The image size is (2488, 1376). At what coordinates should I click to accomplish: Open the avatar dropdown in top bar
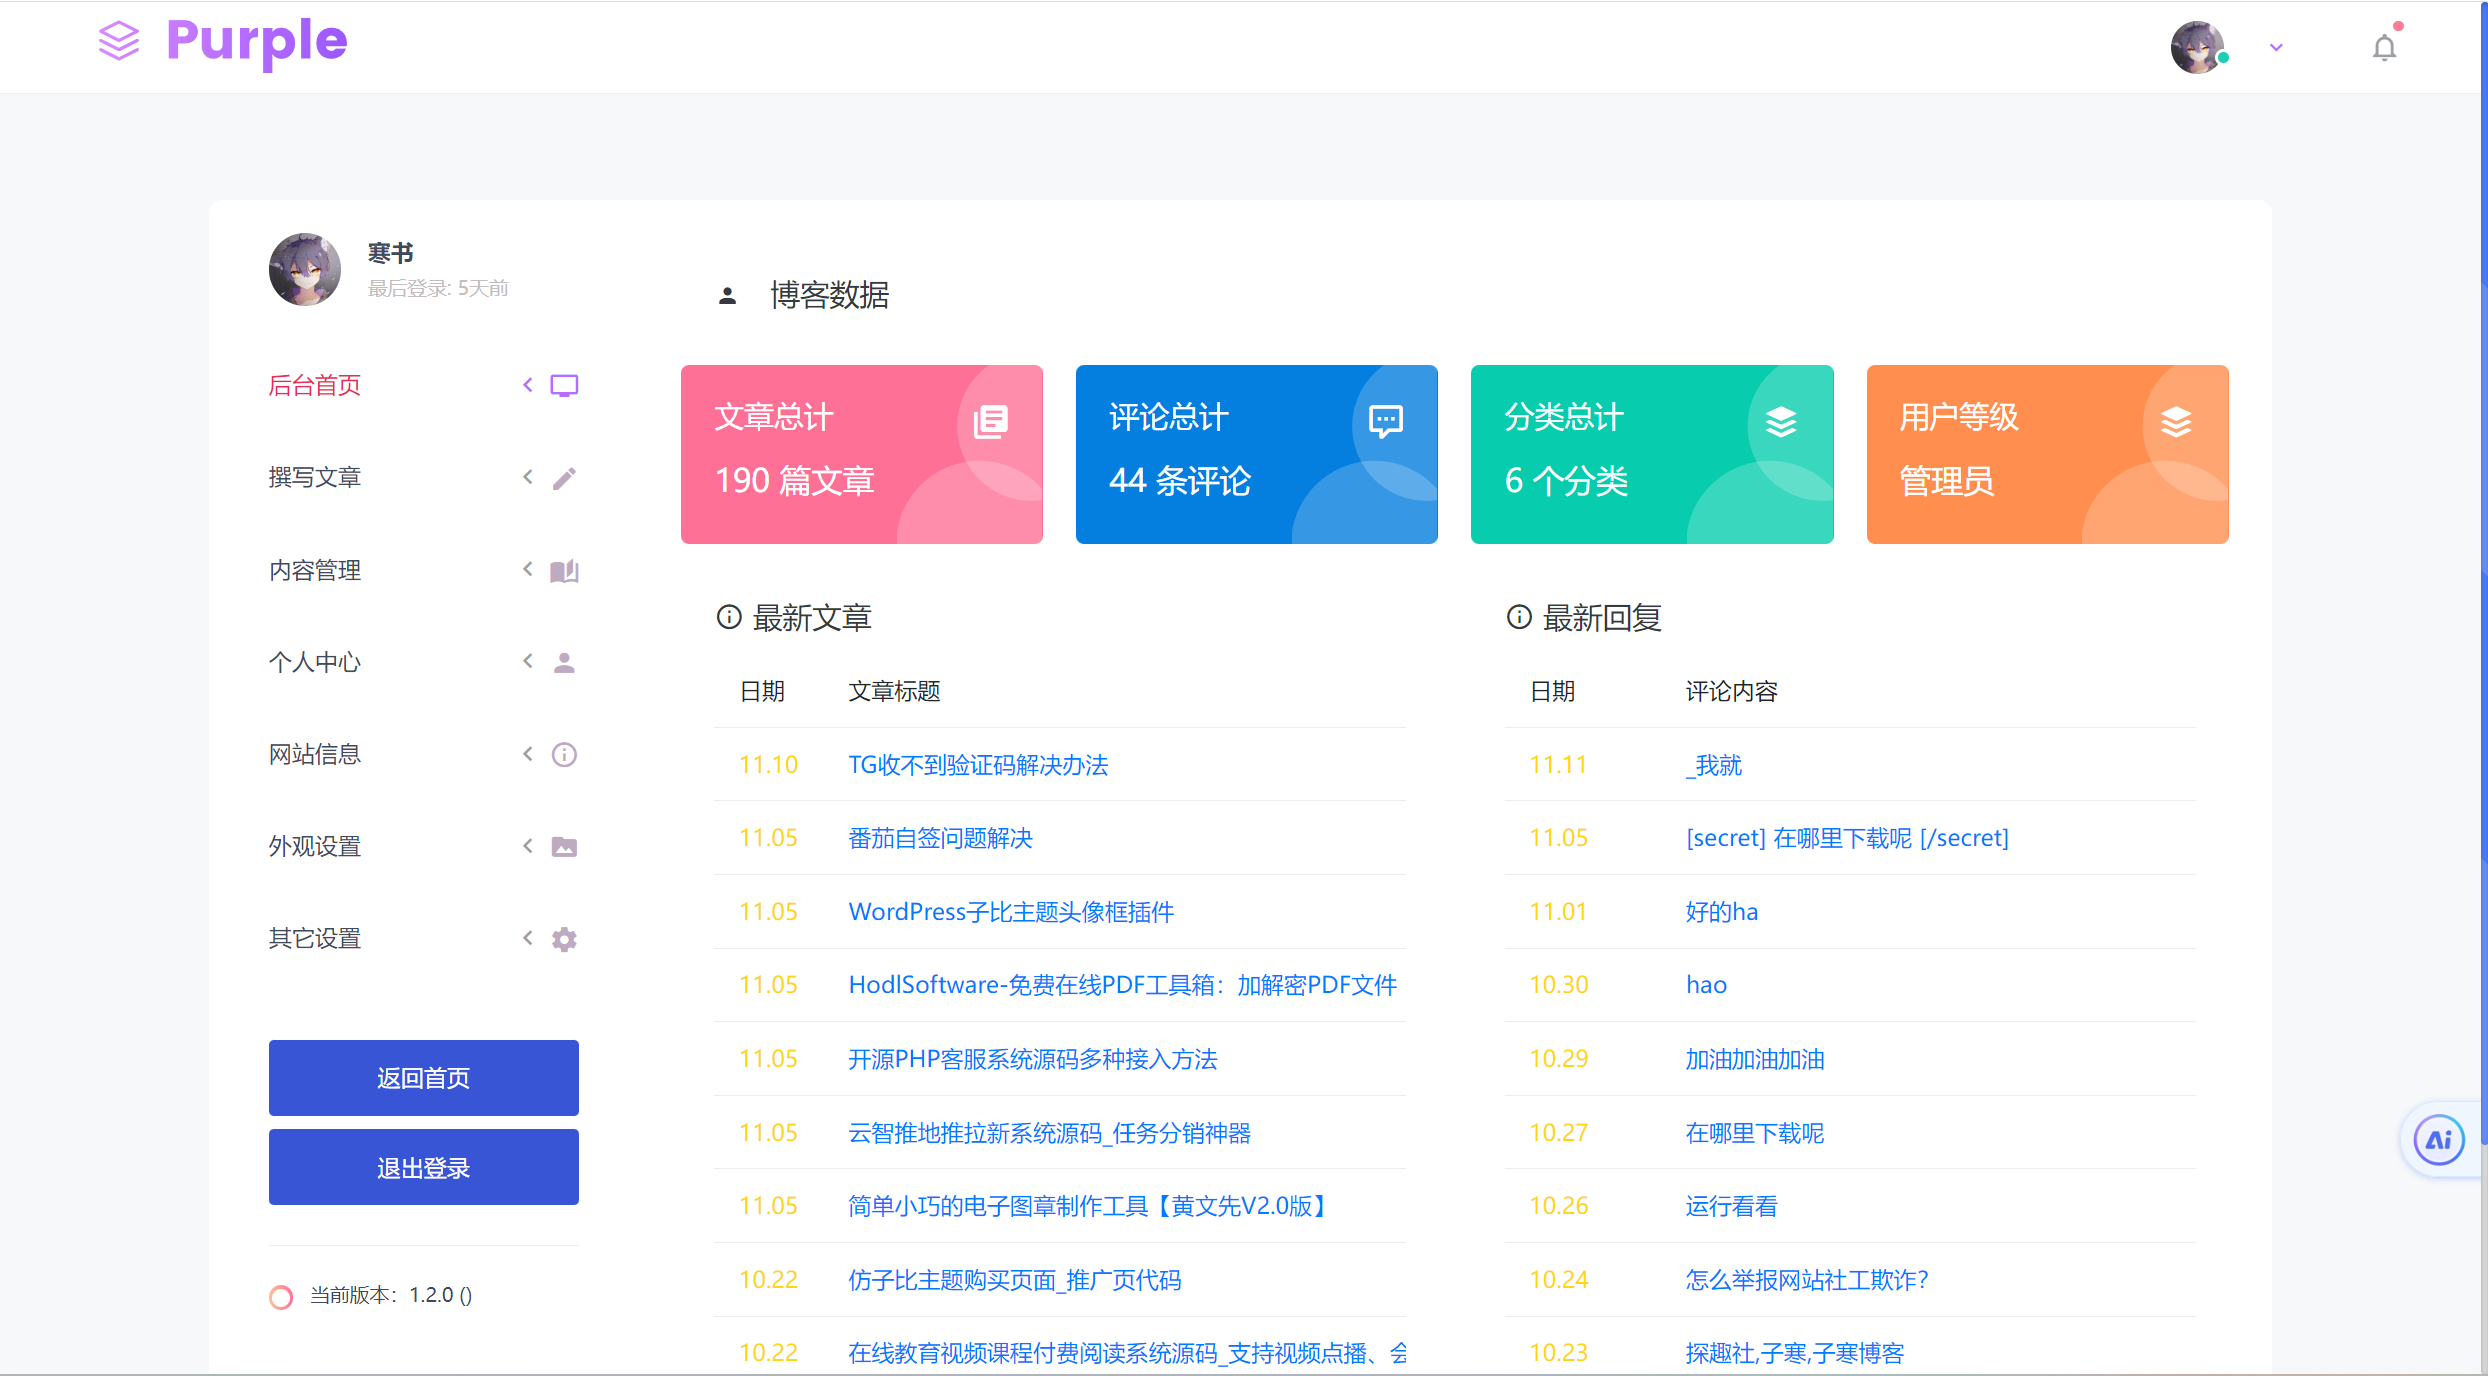click(2275, 47)
